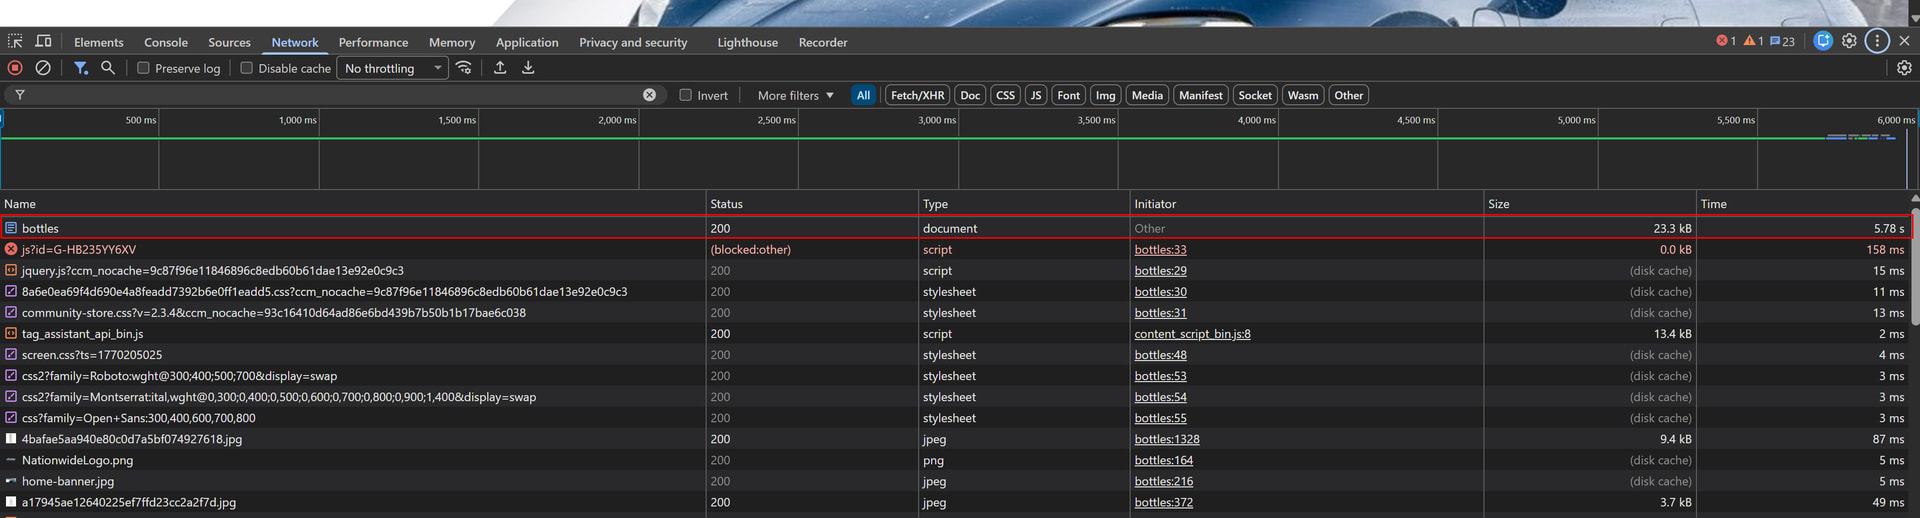The width and height of the screenshot is (1920, 518).
Task: Check the Disable cache checkbox
Action: tap(247, 68)
